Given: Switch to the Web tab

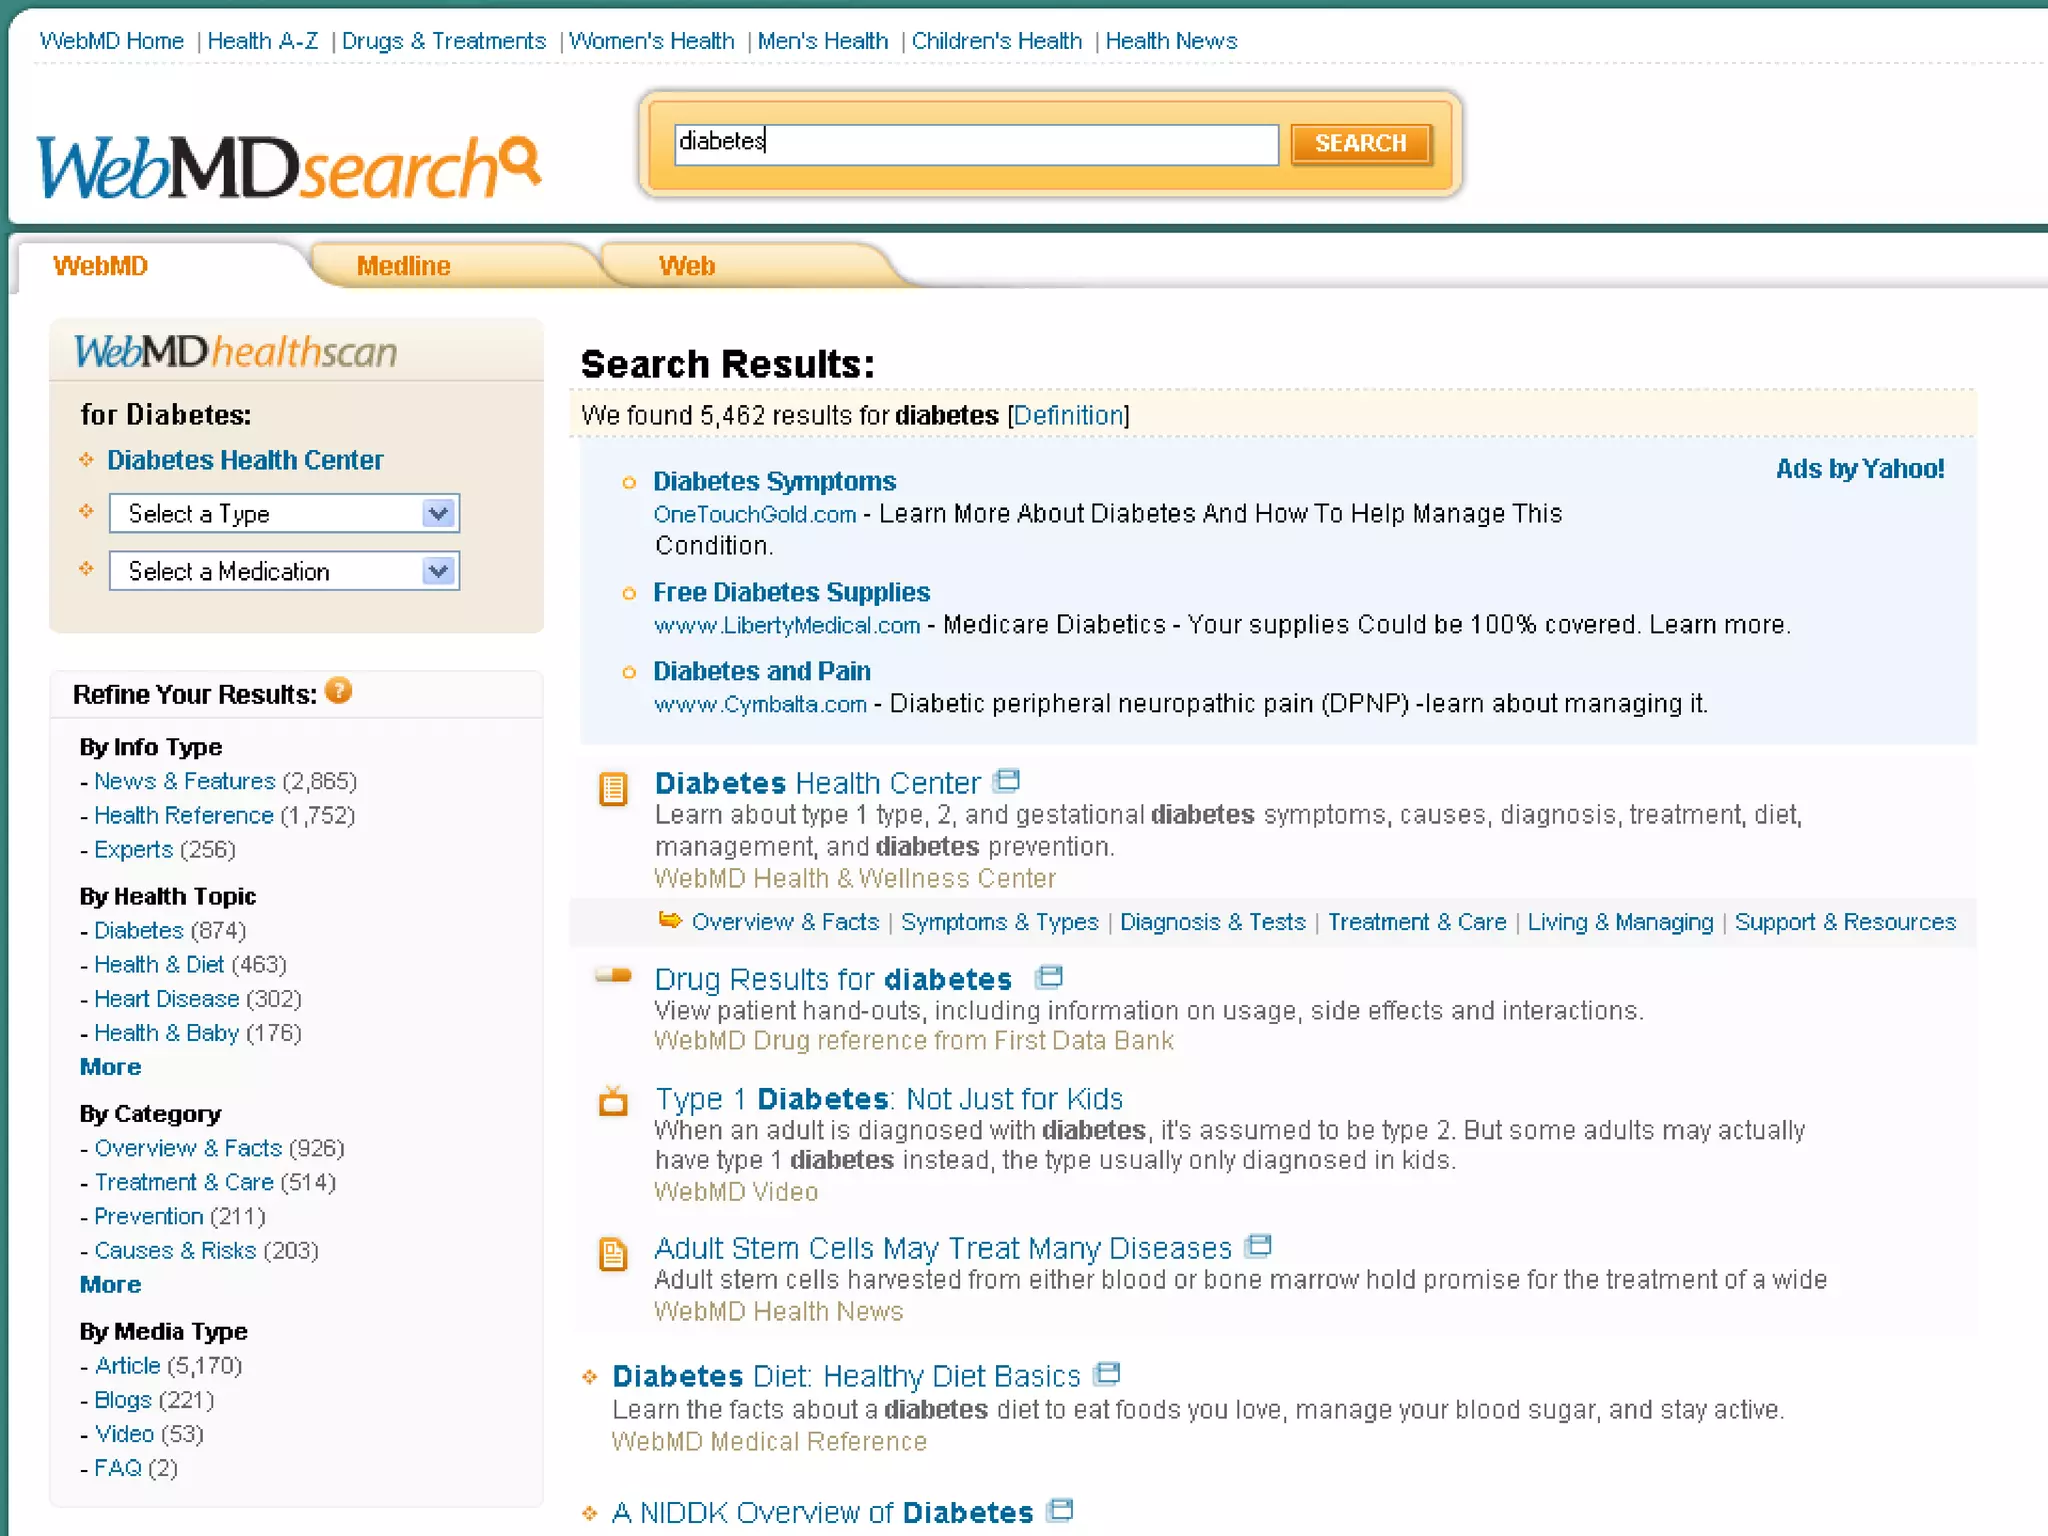Looking at the screenshot, I should click(x=687, y=266).
